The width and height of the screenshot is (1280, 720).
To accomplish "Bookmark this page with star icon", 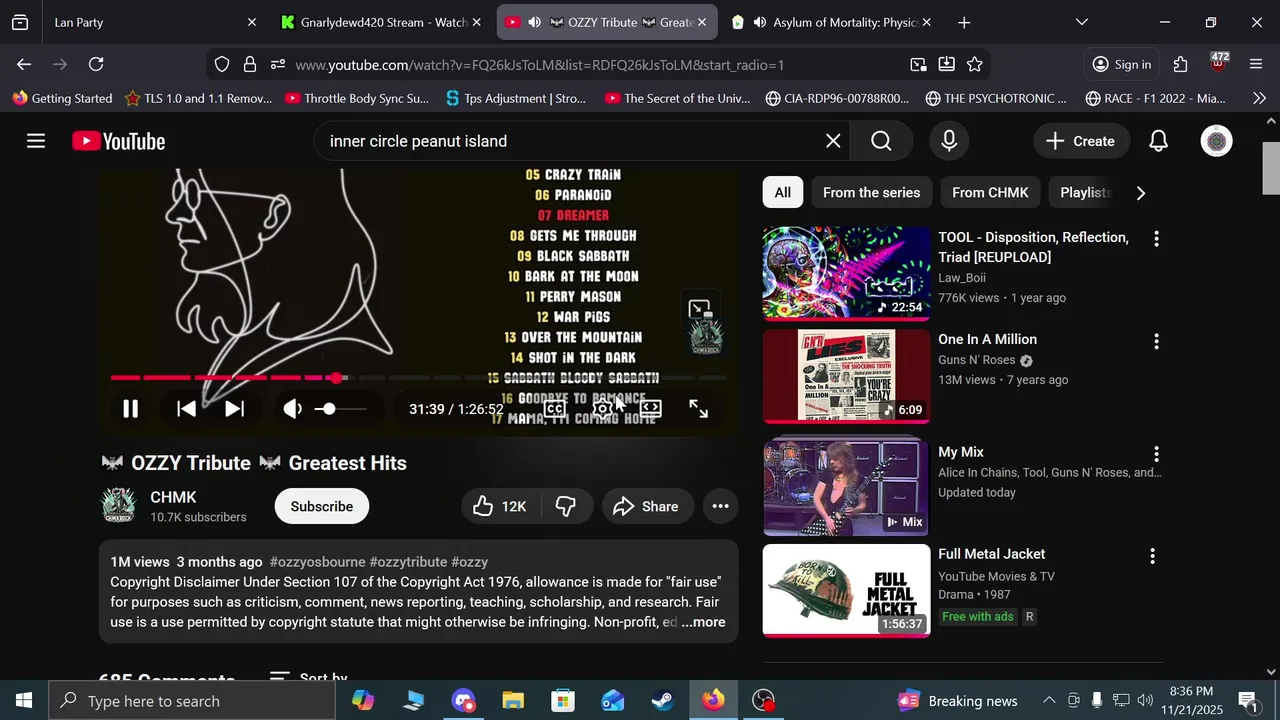I will tap(975, 64).
